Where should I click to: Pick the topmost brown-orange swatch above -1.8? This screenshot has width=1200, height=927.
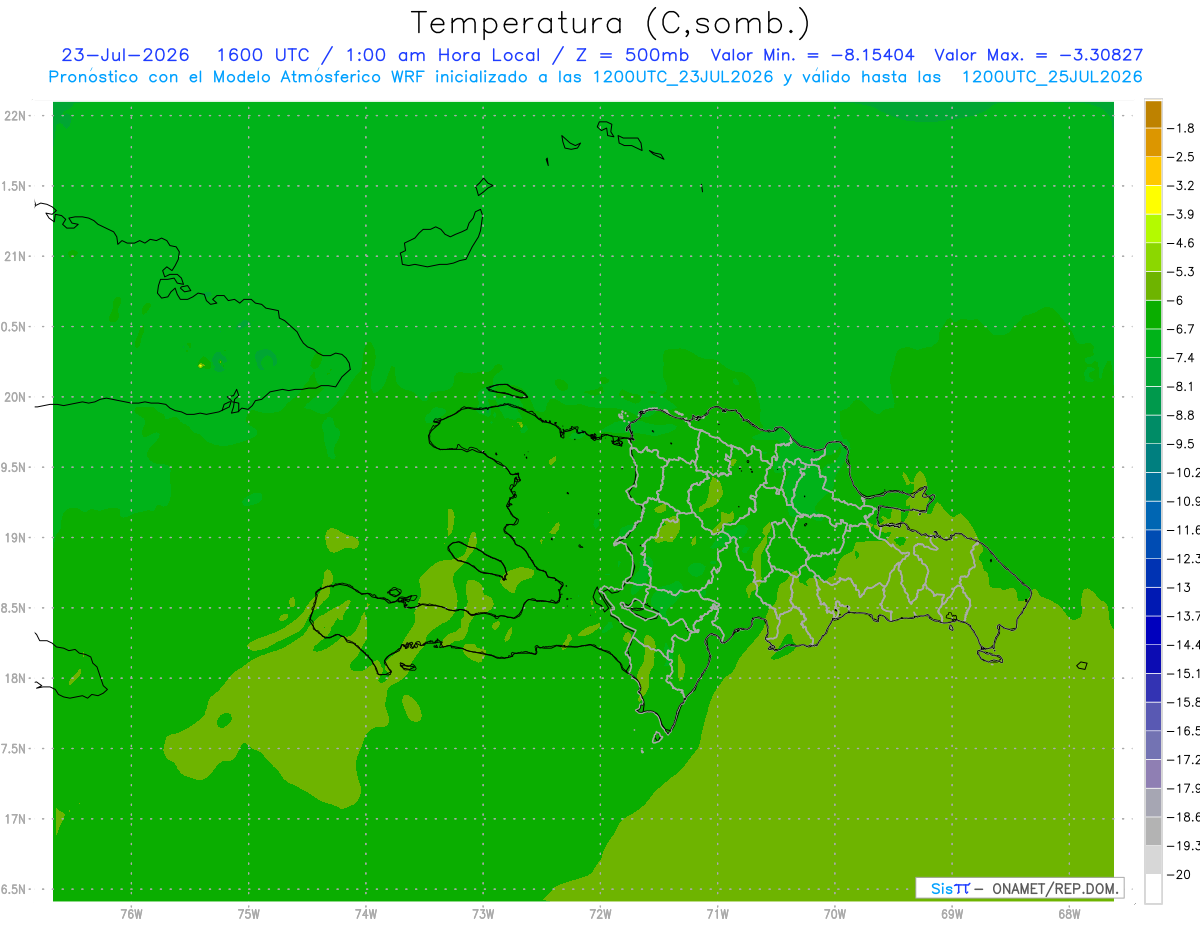(x=1153, y=114)
